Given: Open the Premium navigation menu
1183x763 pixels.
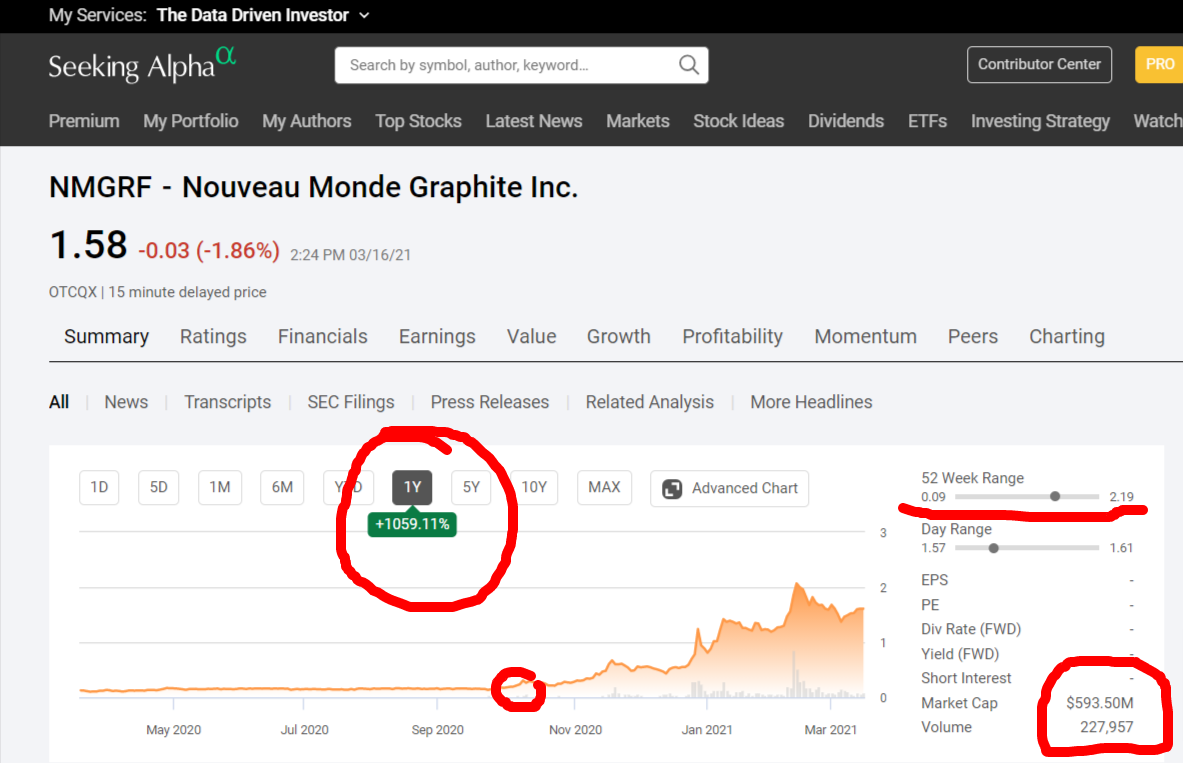Looking at the screenshot, I should click(84, 121).
